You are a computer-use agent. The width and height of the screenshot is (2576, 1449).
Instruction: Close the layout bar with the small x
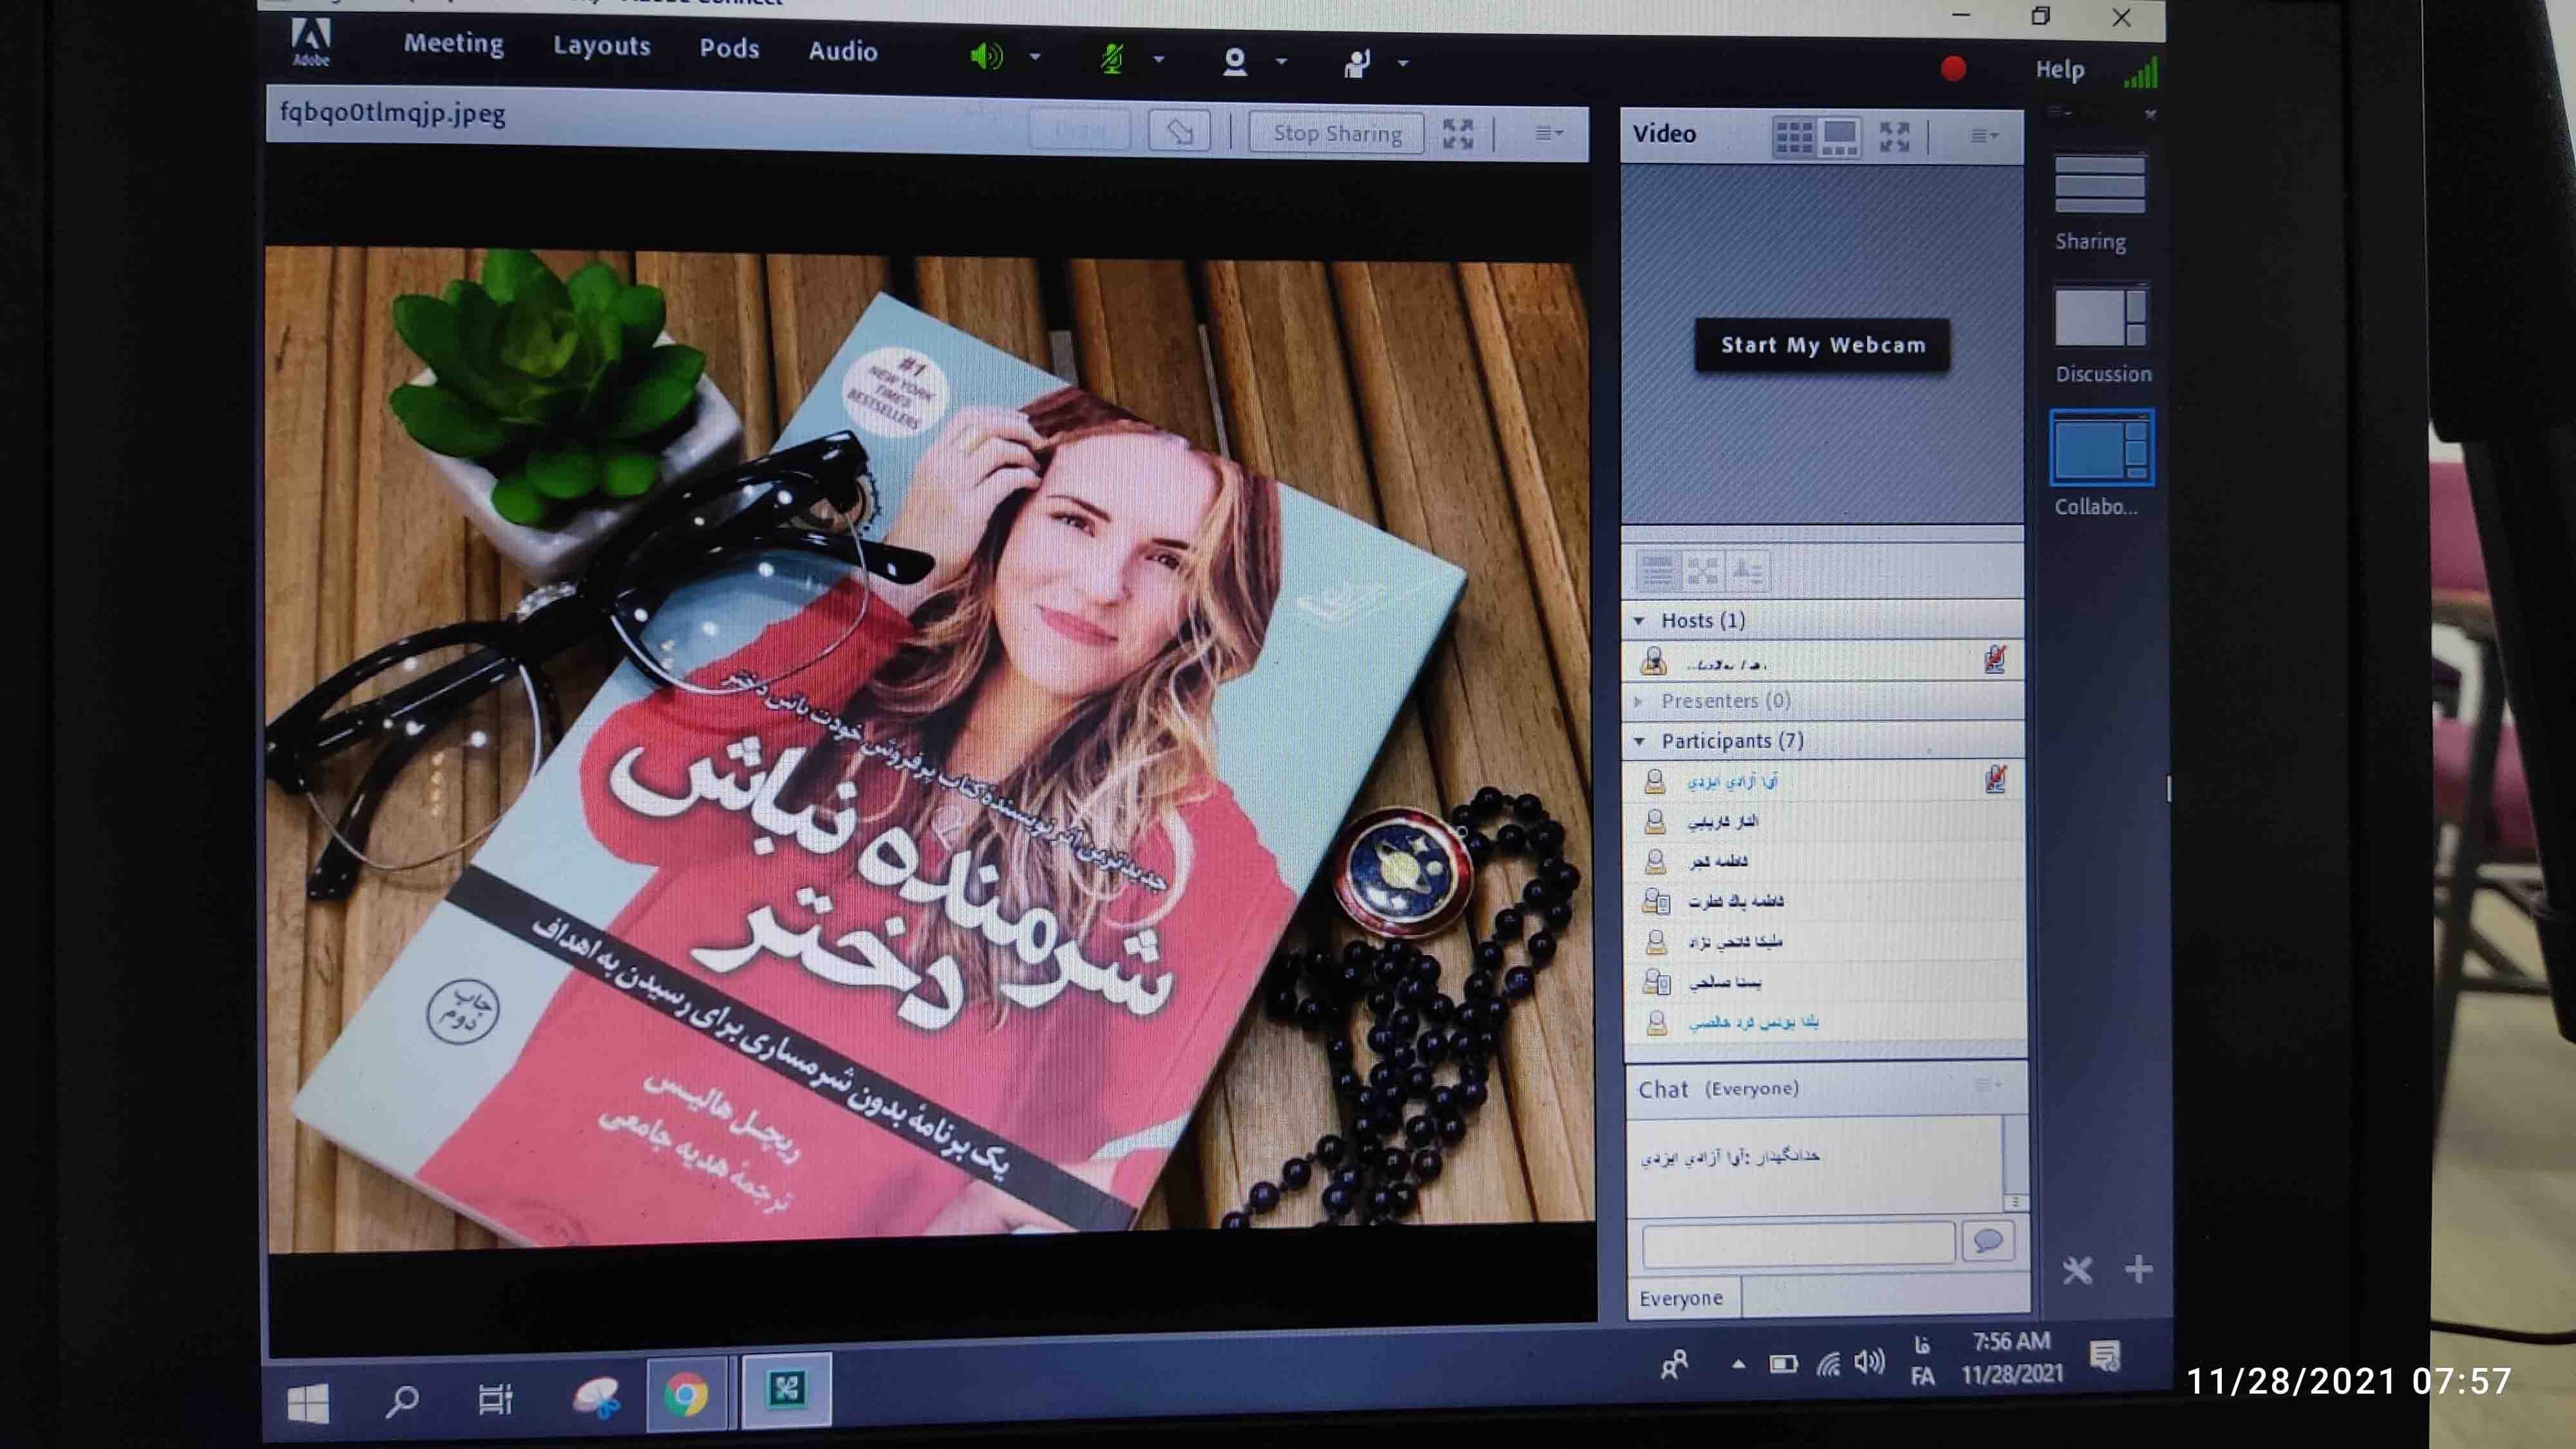click(2150, 115)
